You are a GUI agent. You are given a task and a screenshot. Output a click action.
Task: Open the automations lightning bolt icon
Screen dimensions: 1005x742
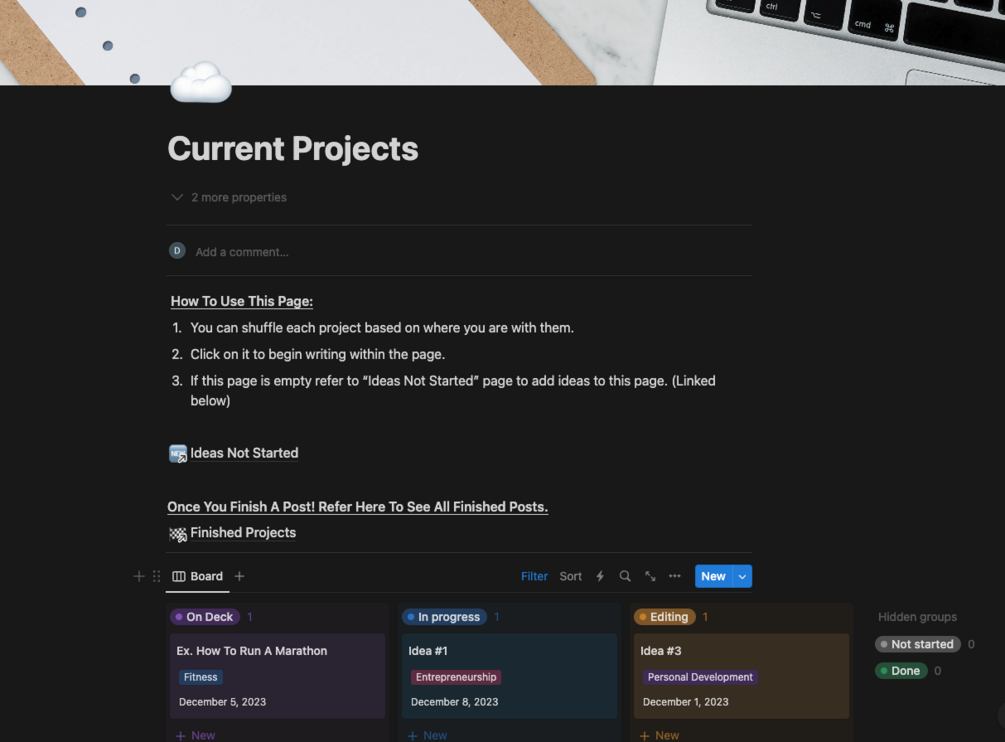coord(600,576)
